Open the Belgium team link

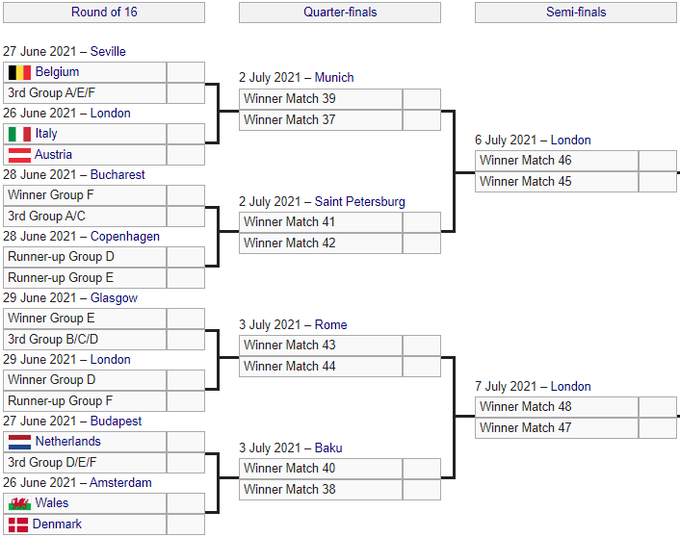pos(57,72)
